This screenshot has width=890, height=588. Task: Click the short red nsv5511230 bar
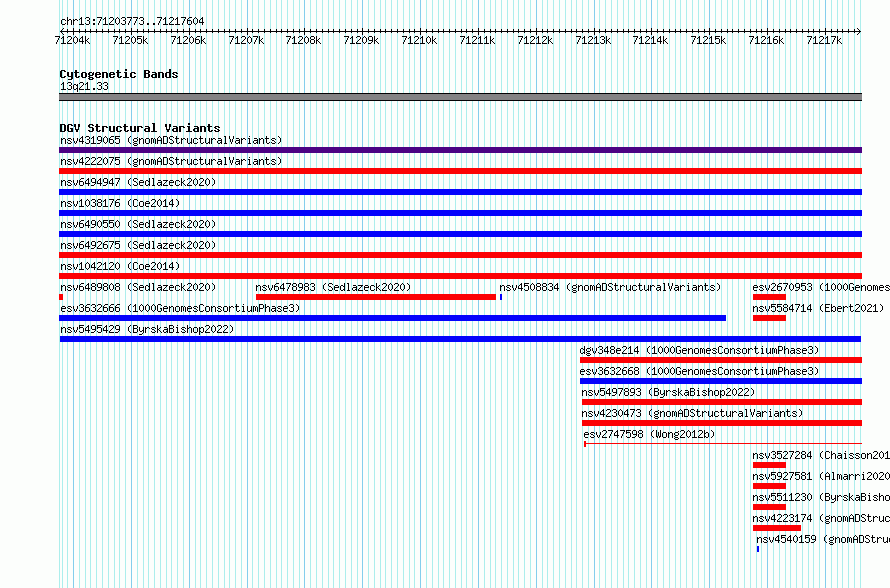tap(769, 507)
